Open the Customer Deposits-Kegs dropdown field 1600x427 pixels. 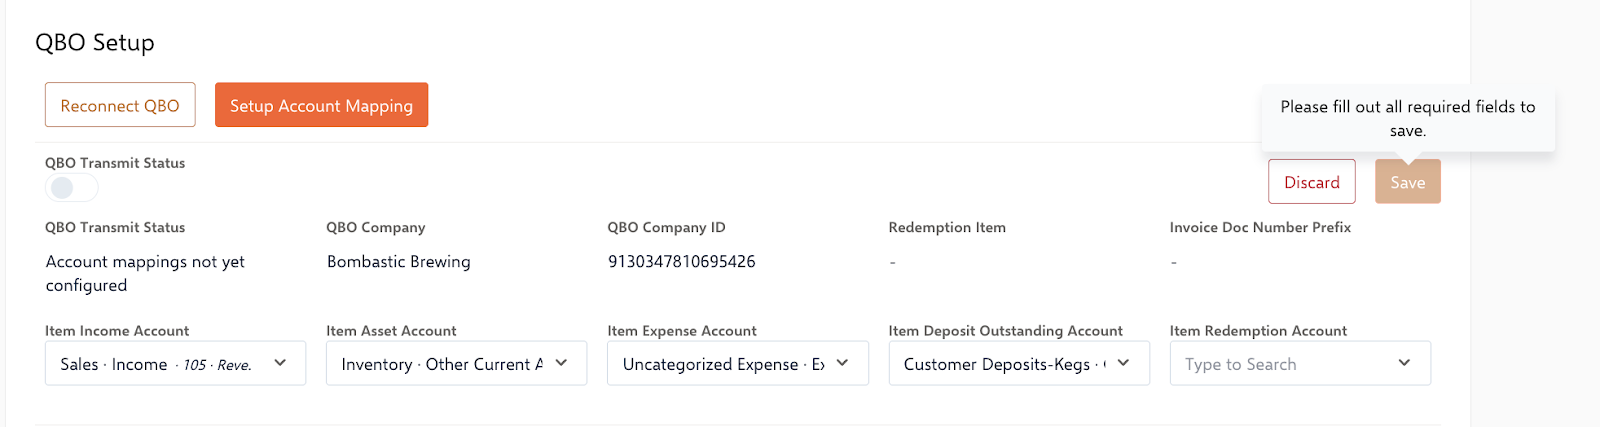(x=1003, y=364)
